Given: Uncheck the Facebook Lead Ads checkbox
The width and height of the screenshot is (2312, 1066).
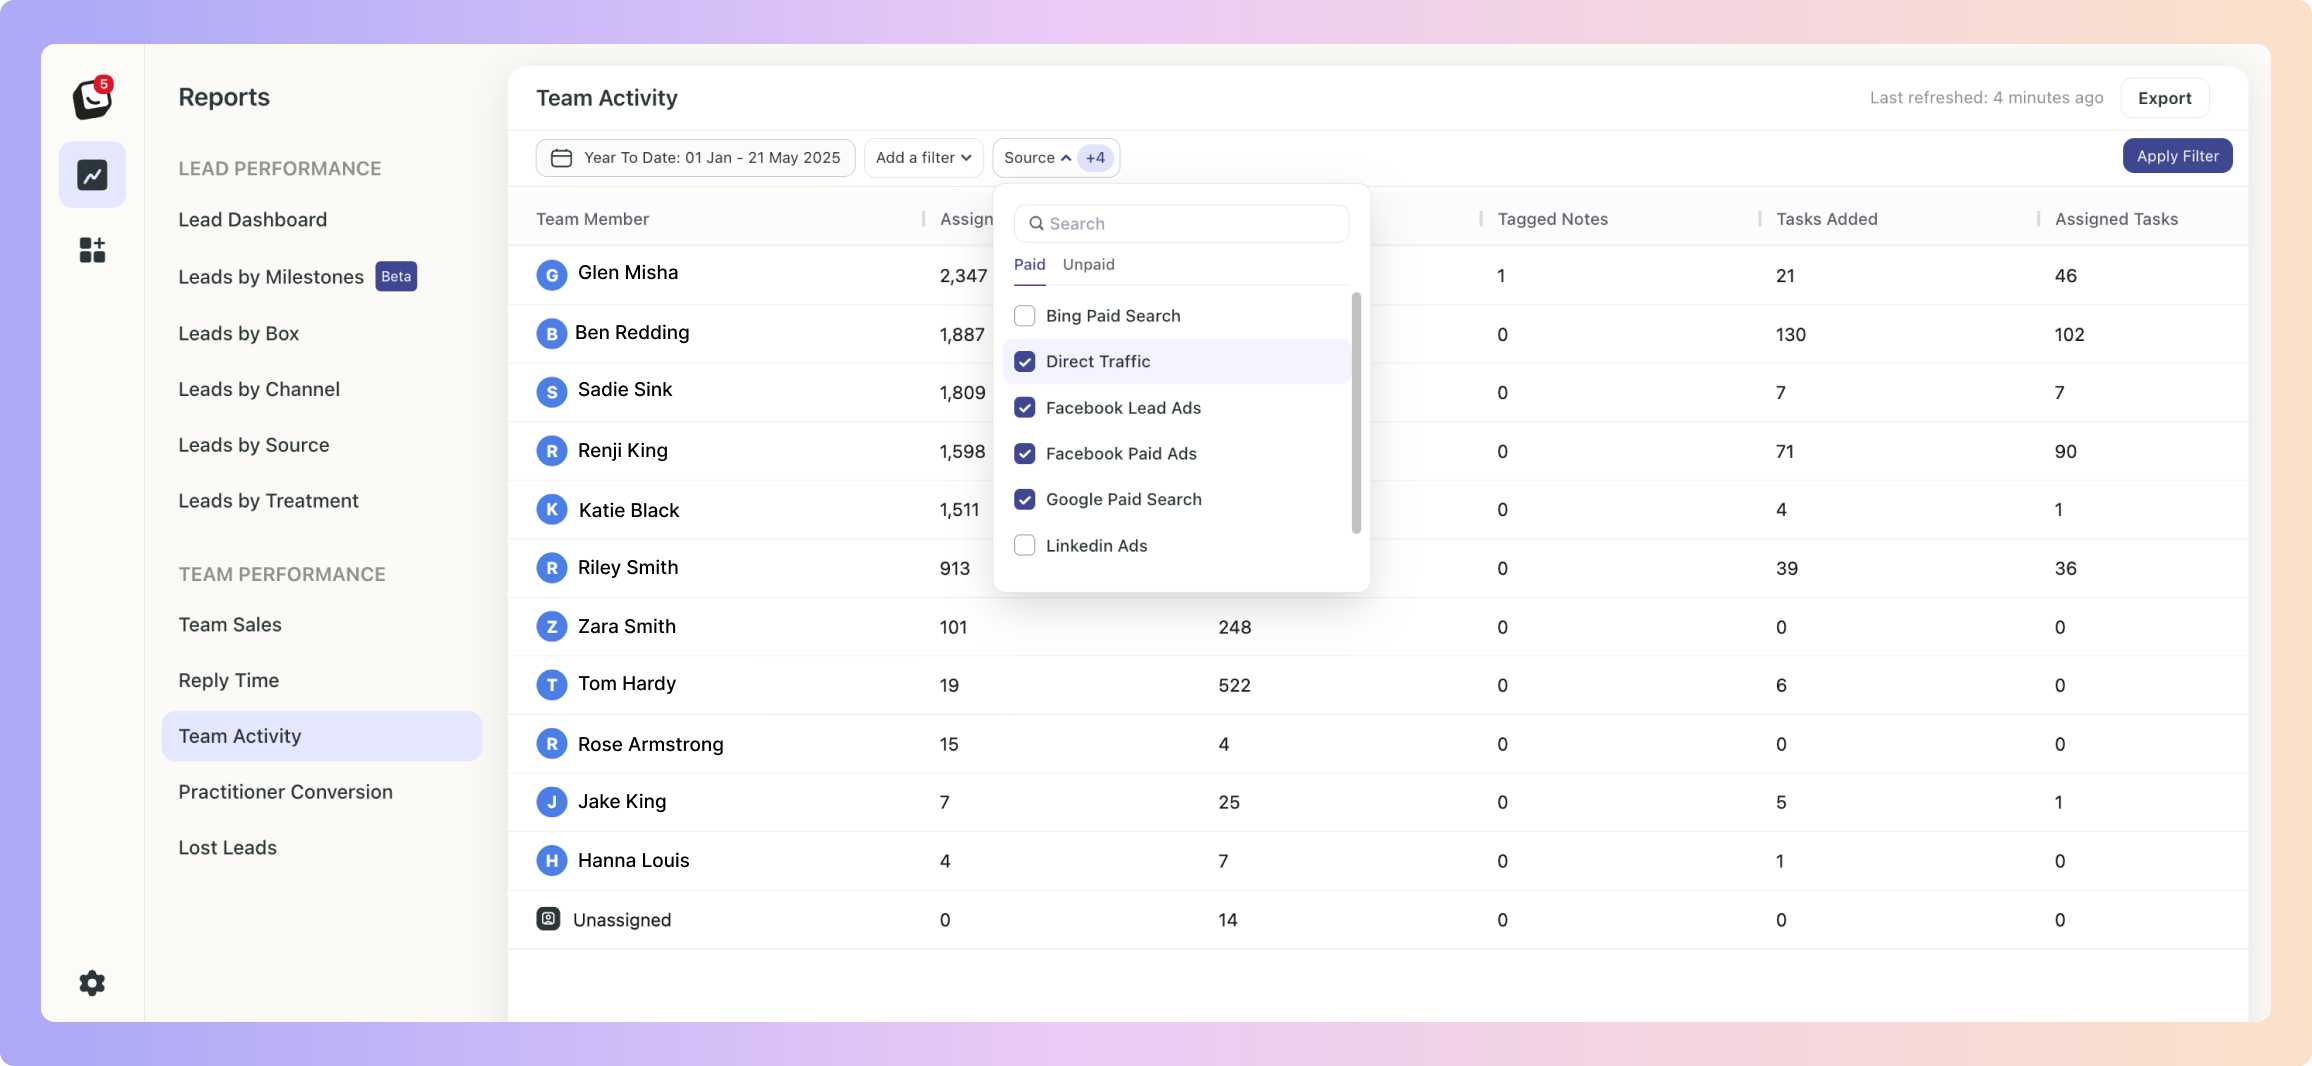Looking at the screenshot, I should pyautogui.click(x=1025, y=408).
